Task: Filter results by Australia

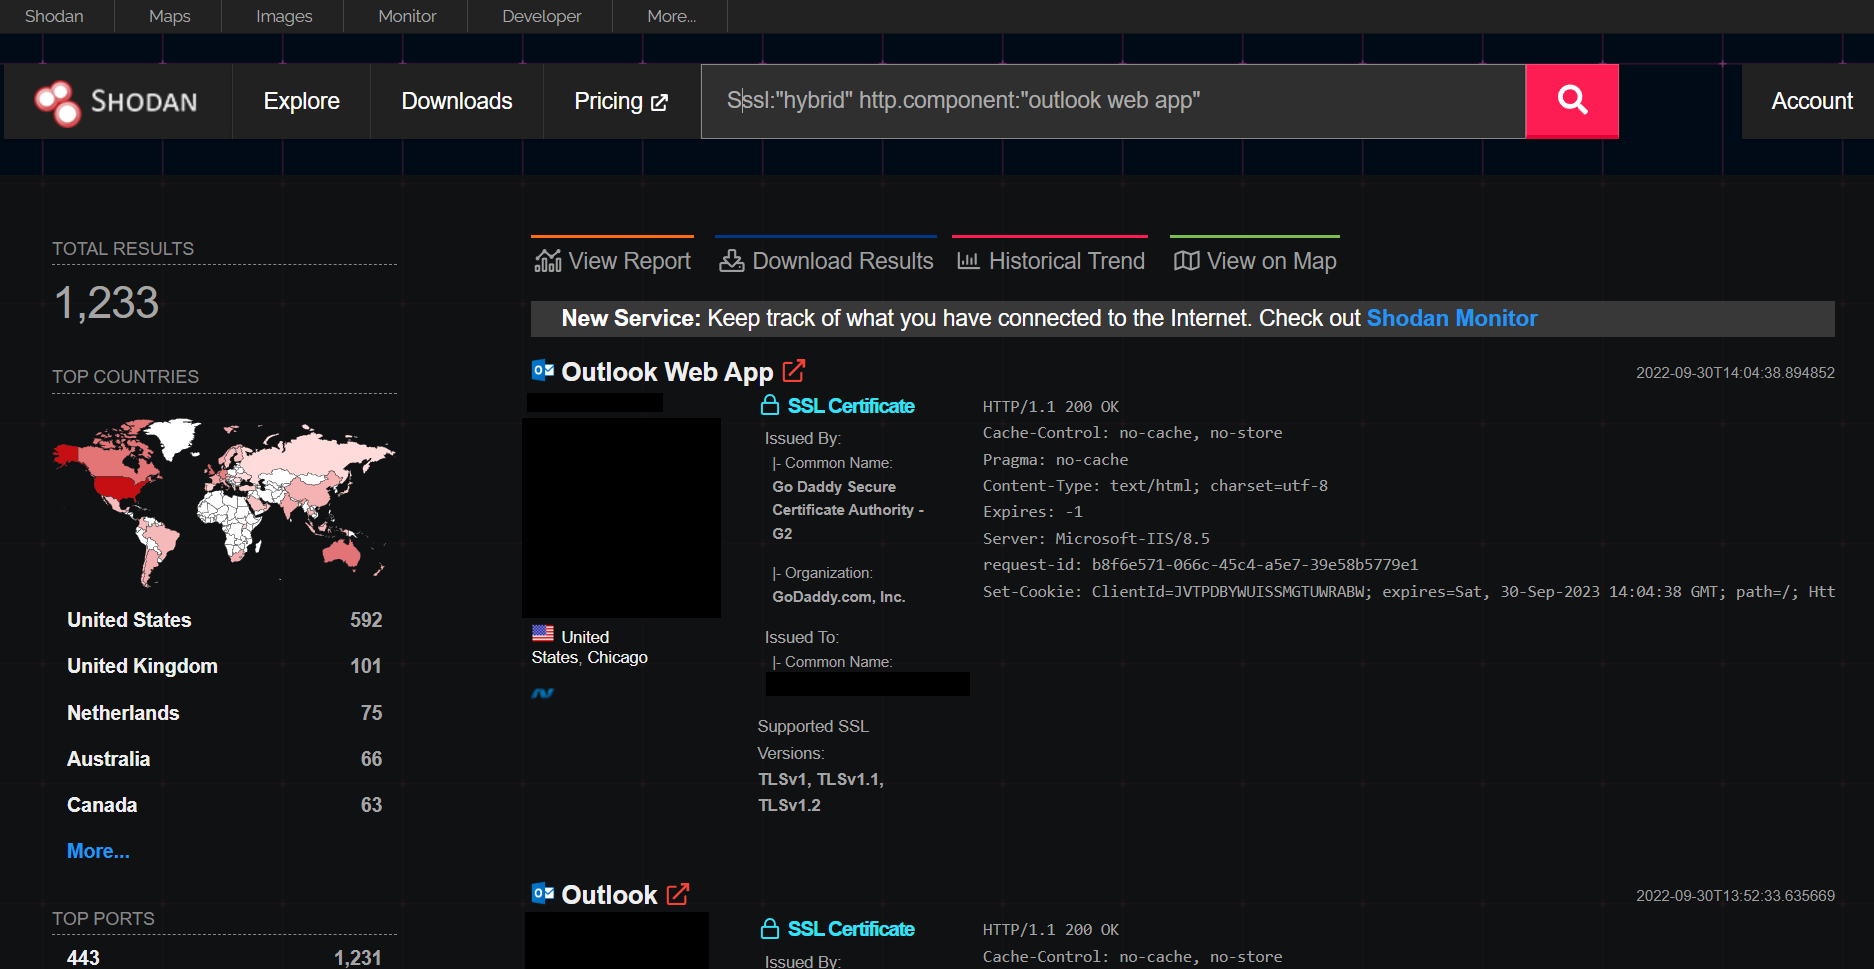Action: pyautogui.click(x=108, y=759)
